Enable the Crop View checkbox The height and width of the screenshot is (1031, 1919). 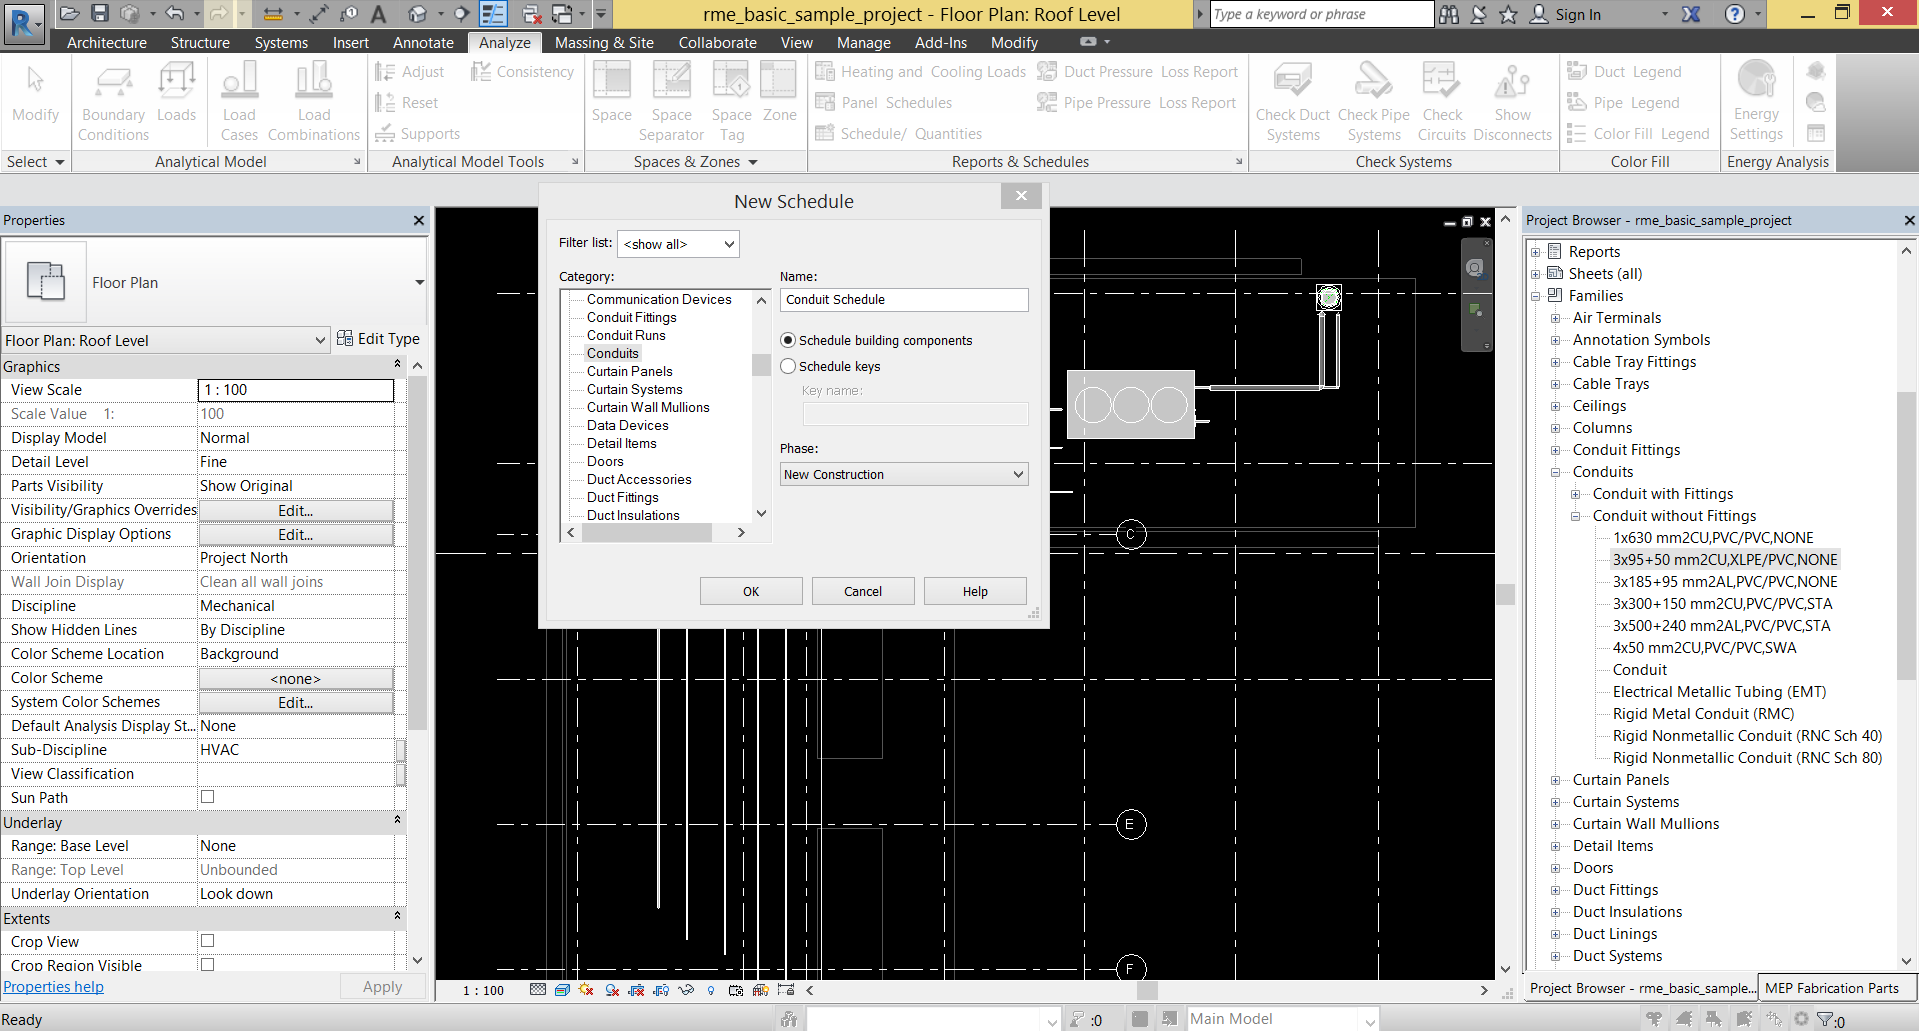coord(208,941)
